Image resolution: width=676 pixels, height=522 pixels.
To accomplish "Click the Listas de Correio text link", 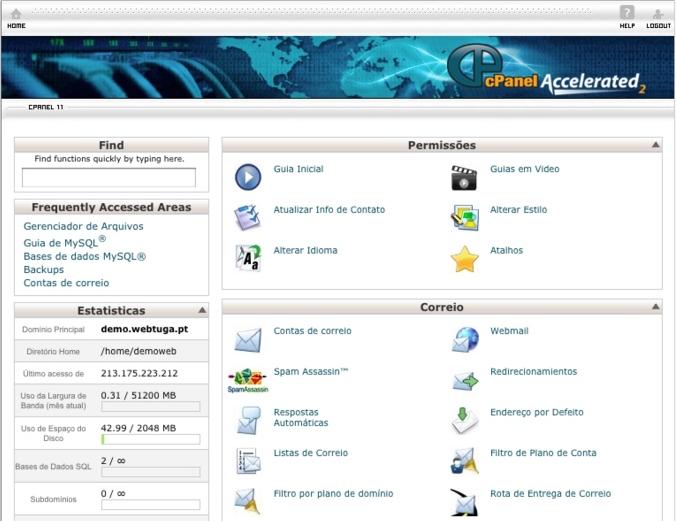I will (x=310, y=453).
